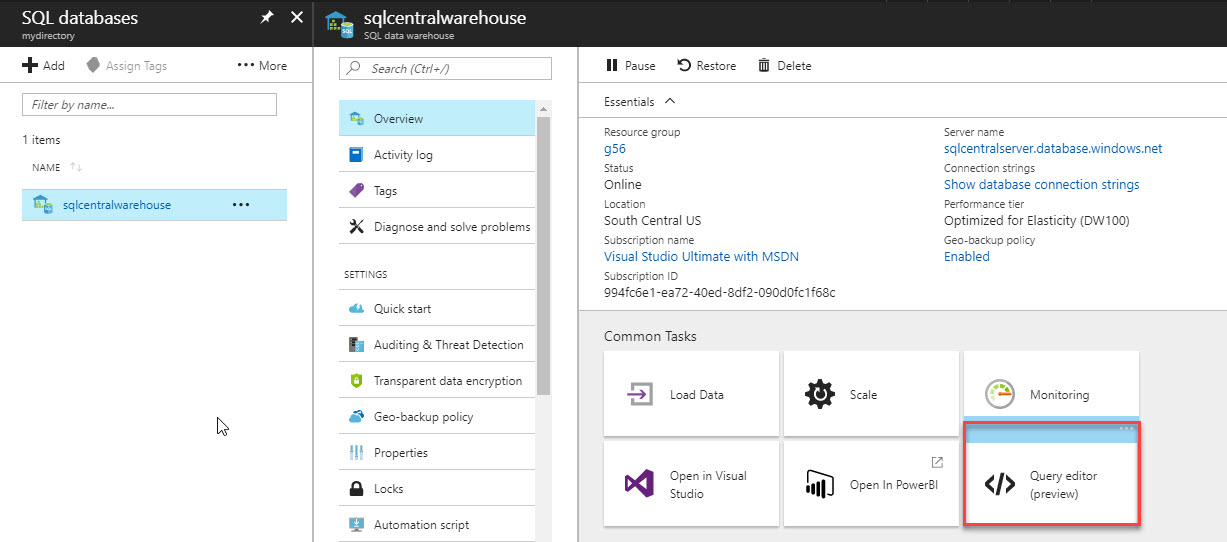Launch Query editor (preview) tile
The height and width of the screenshot is (542, 1227).
pyautogui.click(x=1050, y=485)
